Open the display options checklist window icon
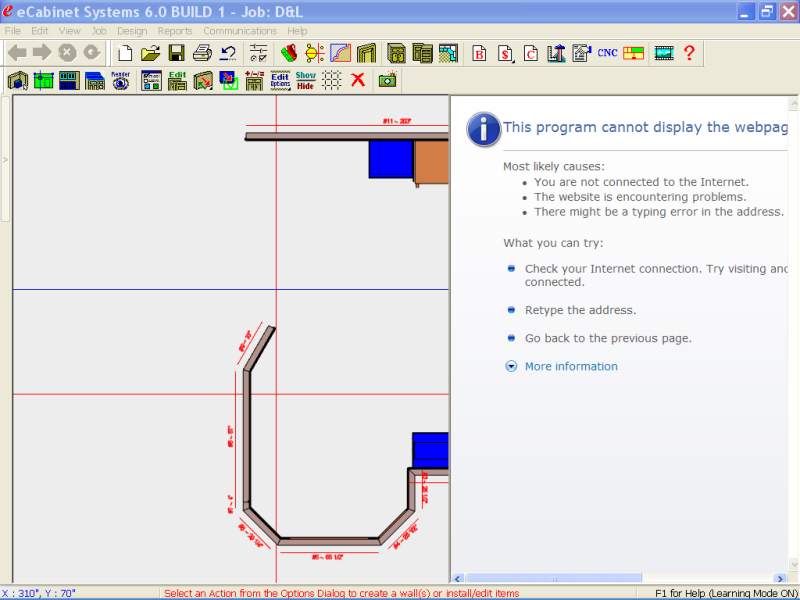Viewport: 800px width, 600px height. [x=152, y=81]
